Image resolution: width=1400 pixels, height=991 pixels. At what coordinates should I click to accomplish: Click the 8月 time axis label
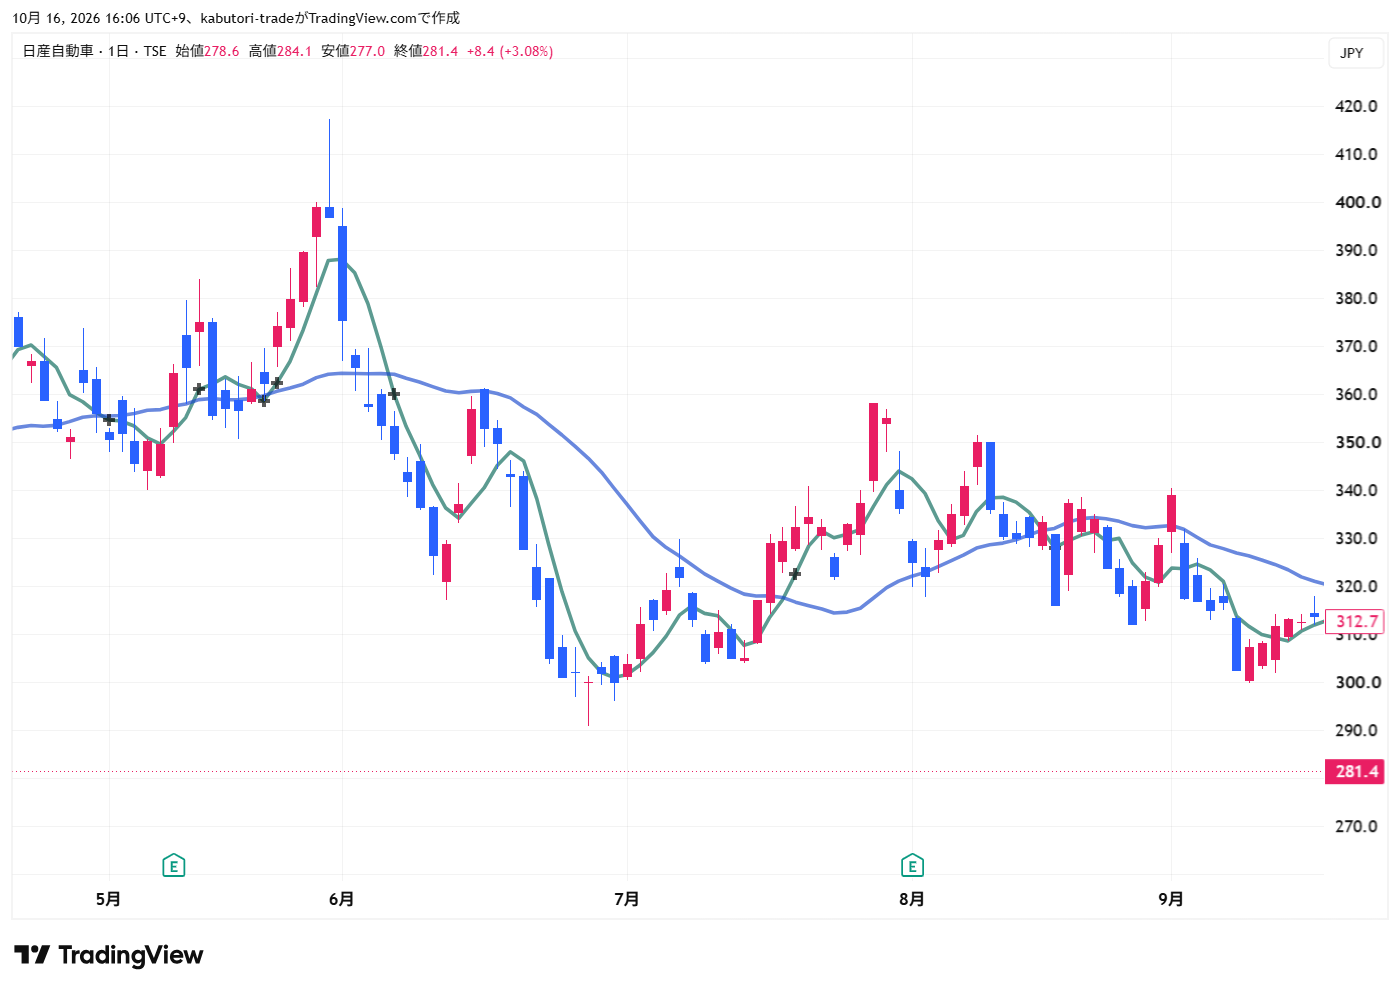point(912,899)
